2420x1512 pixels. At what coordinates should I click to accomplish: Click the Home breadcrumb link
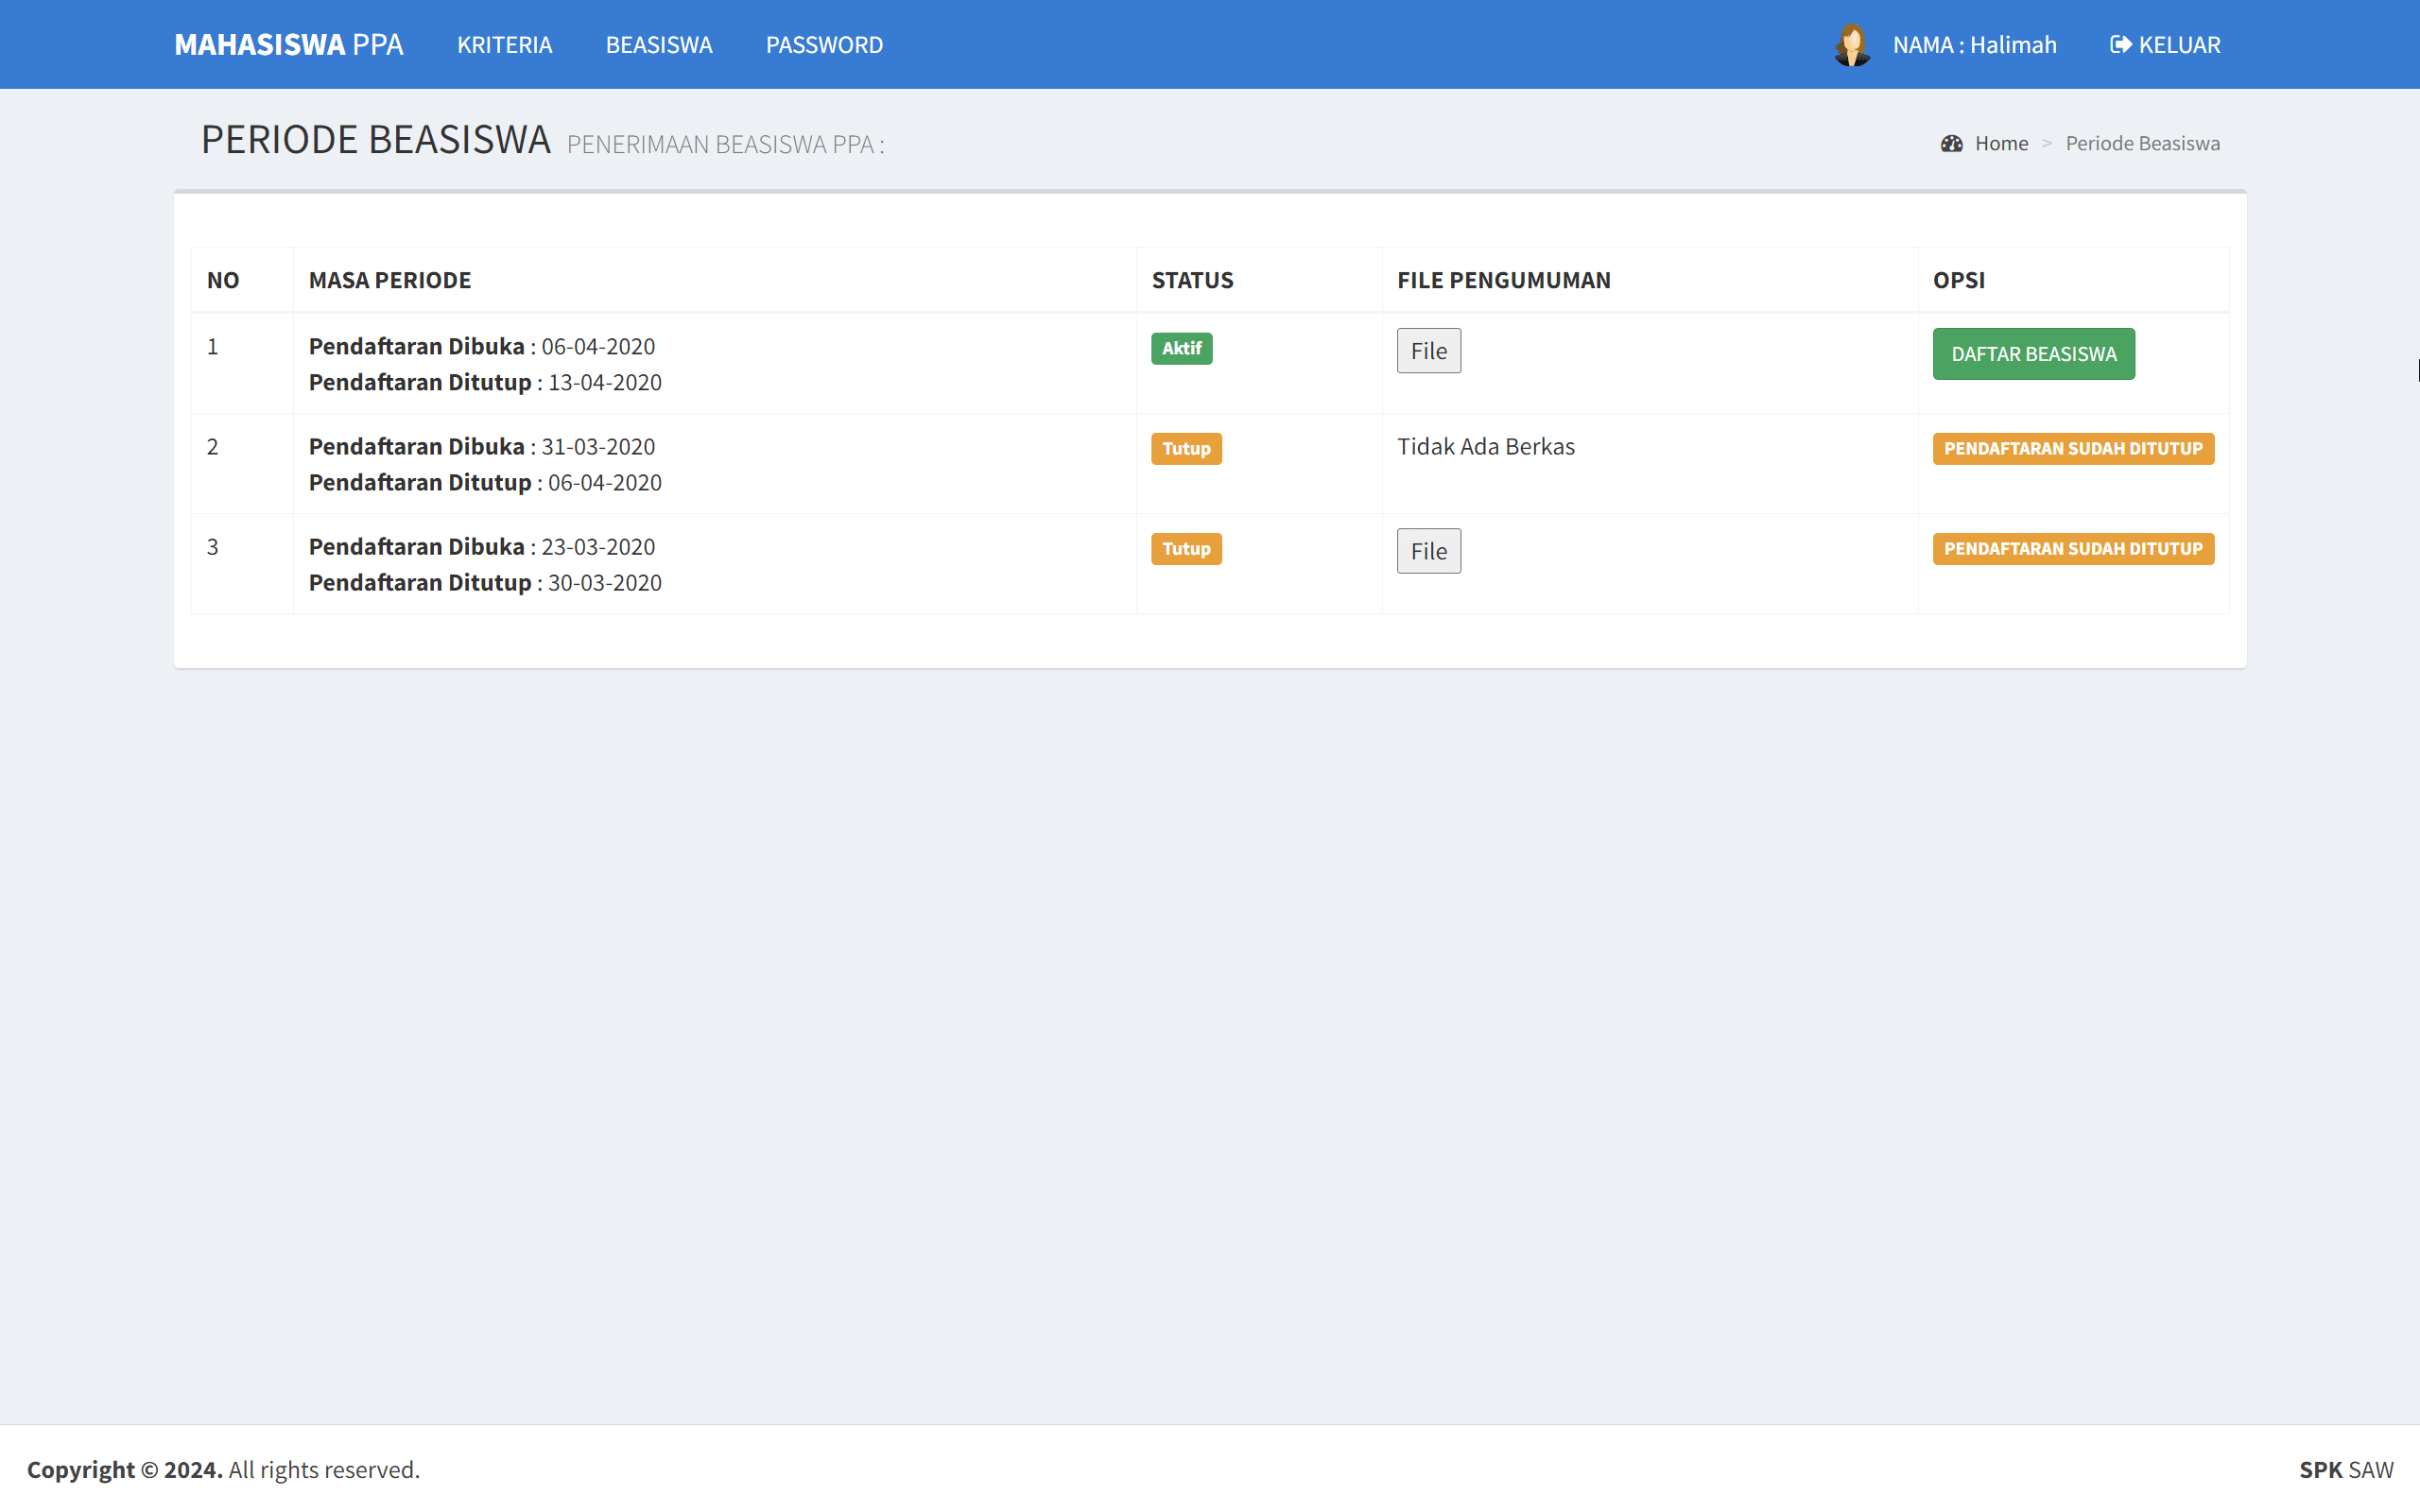(2001, 143)
